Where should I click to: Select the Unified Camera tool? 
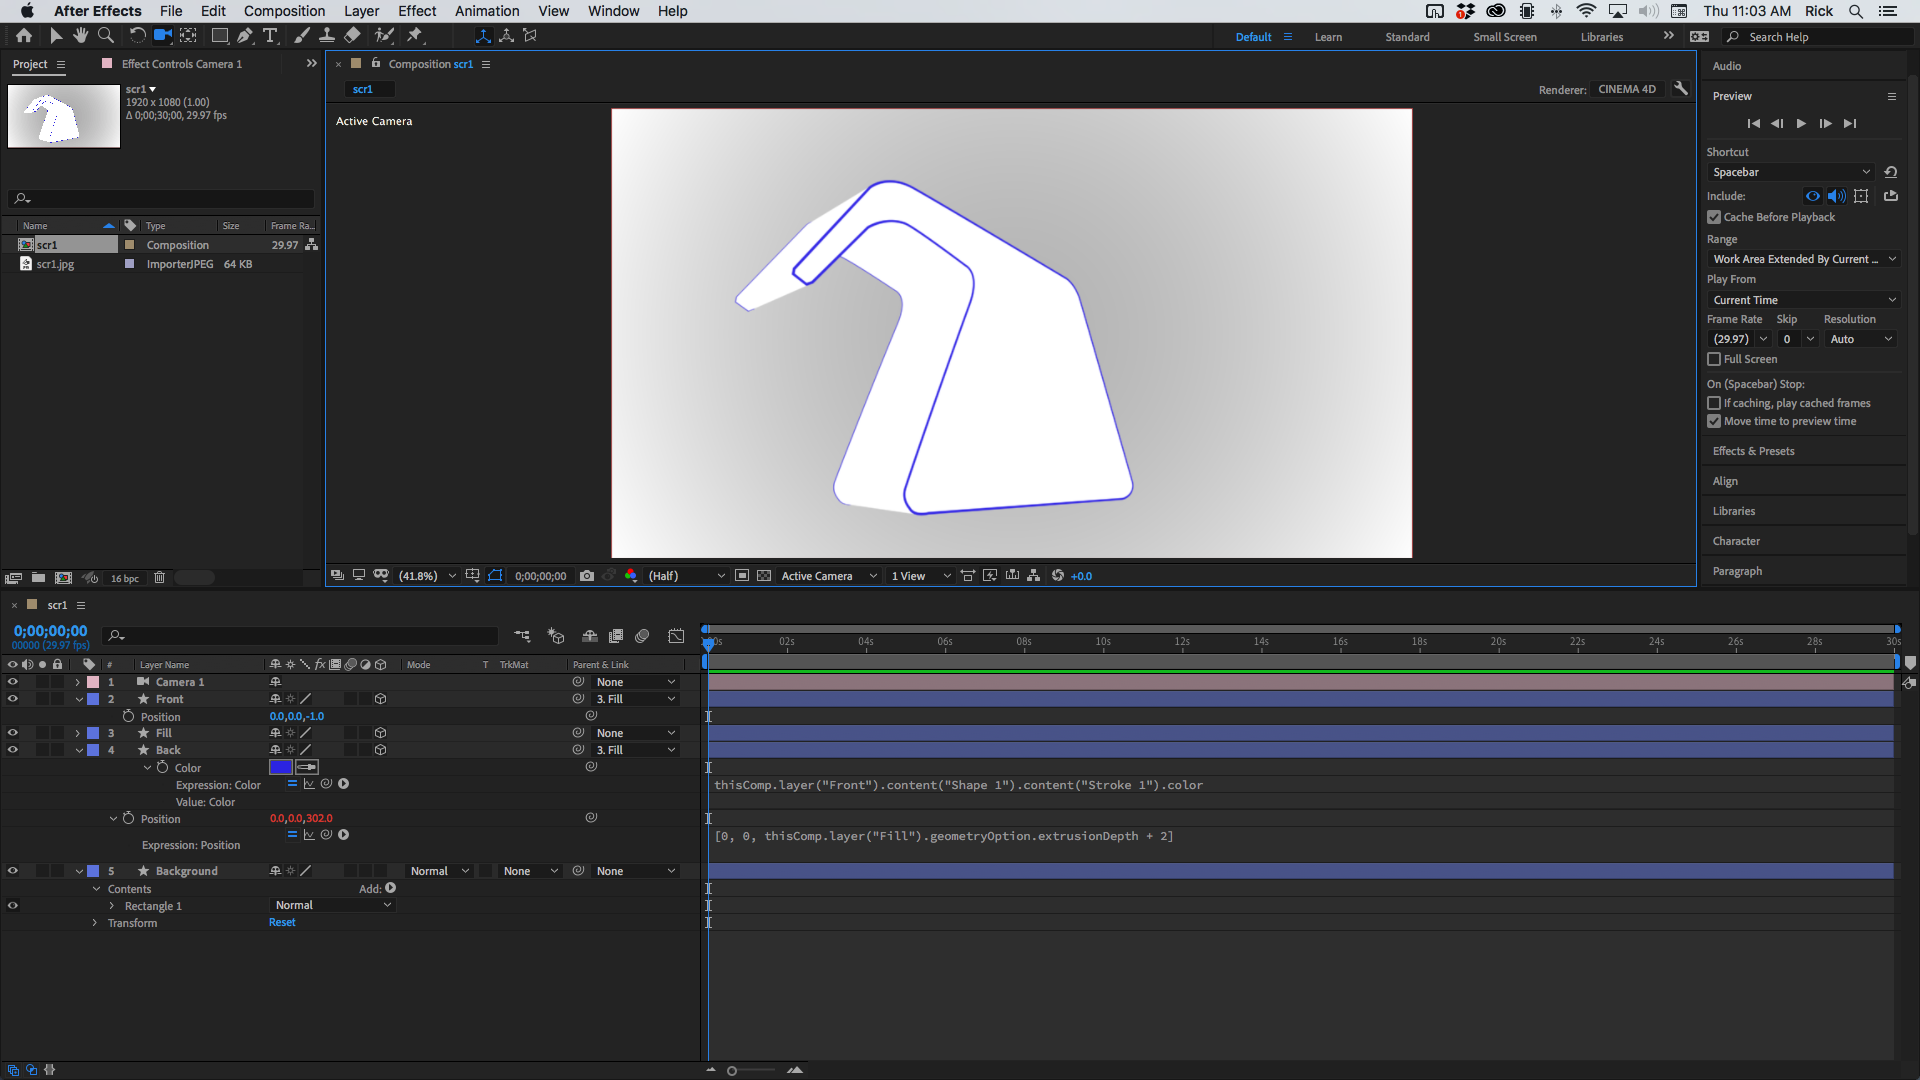[x=161, y=35]
